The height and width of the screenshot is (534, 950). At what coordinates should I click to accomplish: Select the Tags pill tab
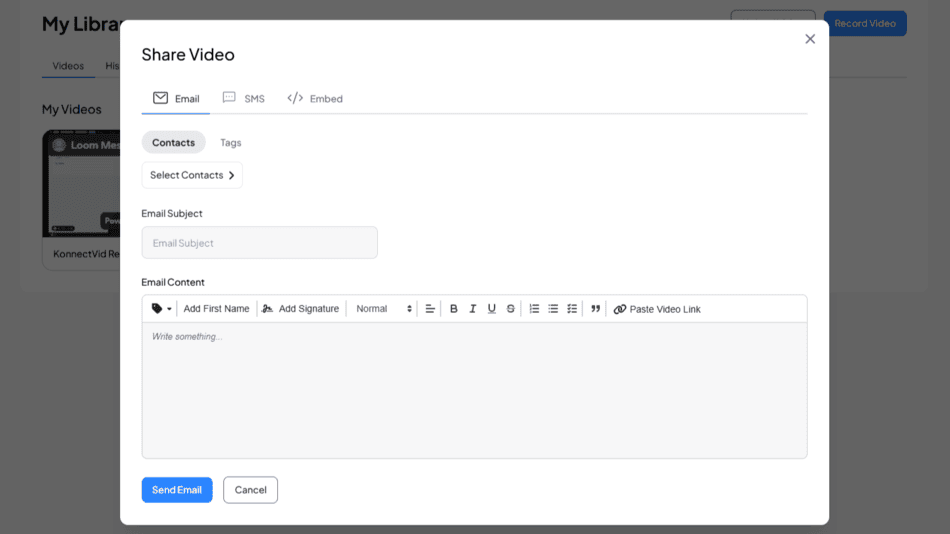[231, 142]
